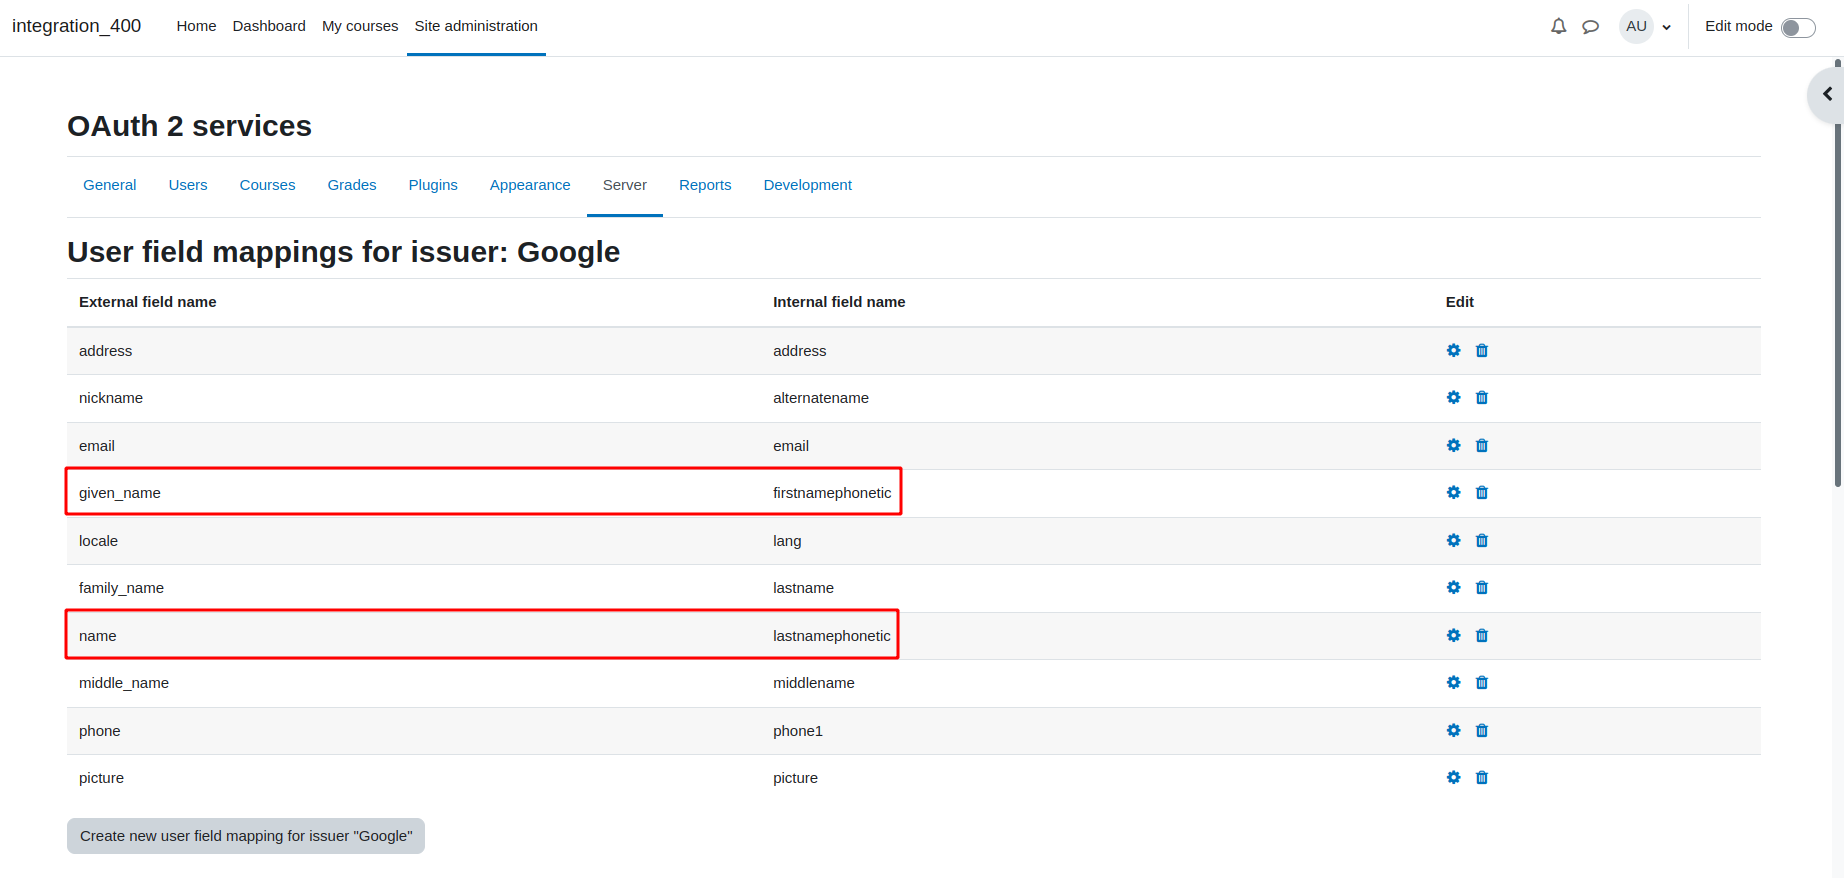This screenshot has height=878, width=1844.
Task: Click the firstnamephonetic internal field cell
Action: click(832, 493)
